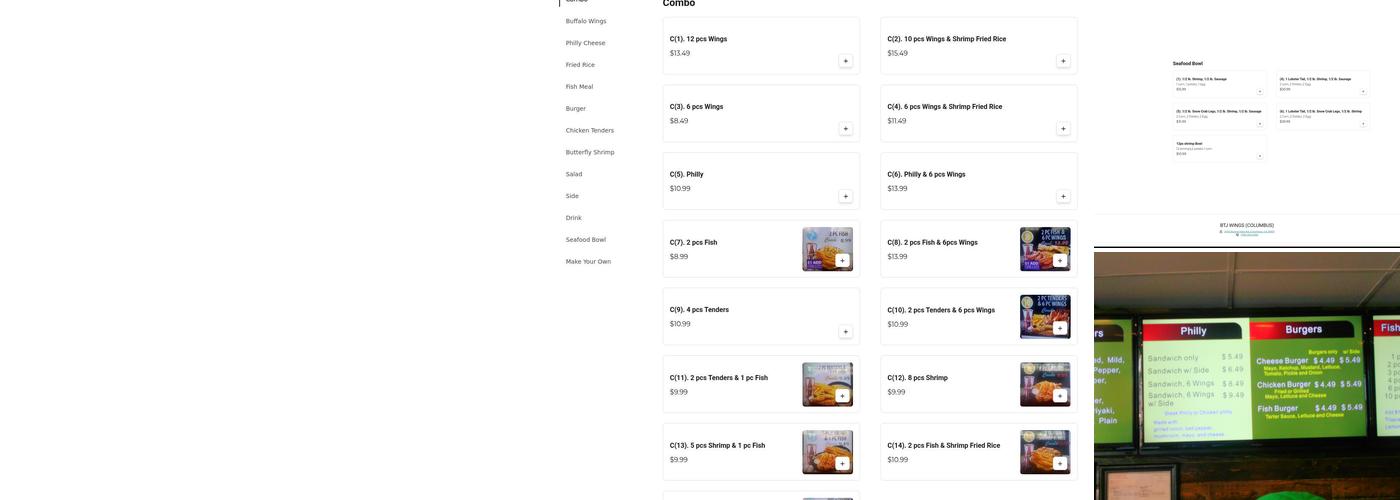Click plus icon for 10 pcs Wings & Shrimp Fried Rice
Screen dimensions: 1400x500
pos(1063,61)
